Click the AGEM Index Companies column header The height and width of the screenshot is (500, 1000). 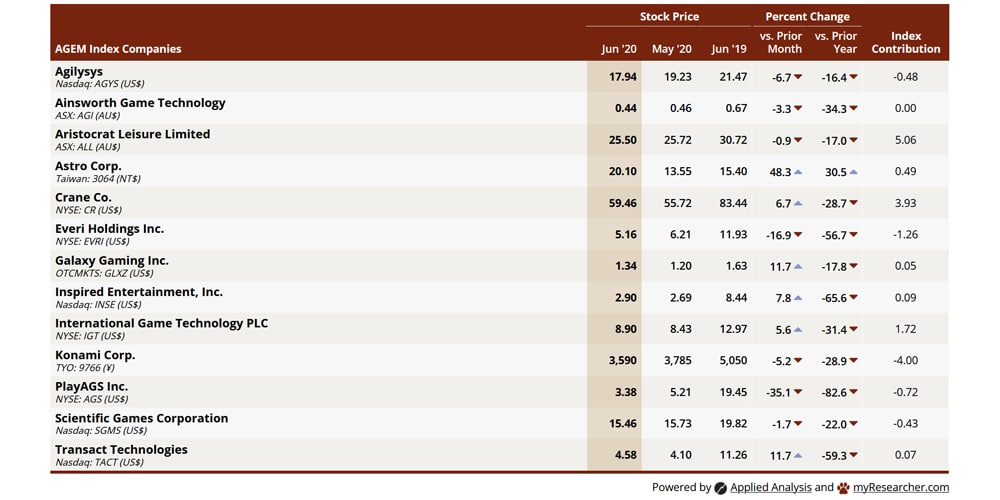click(118, 49)
